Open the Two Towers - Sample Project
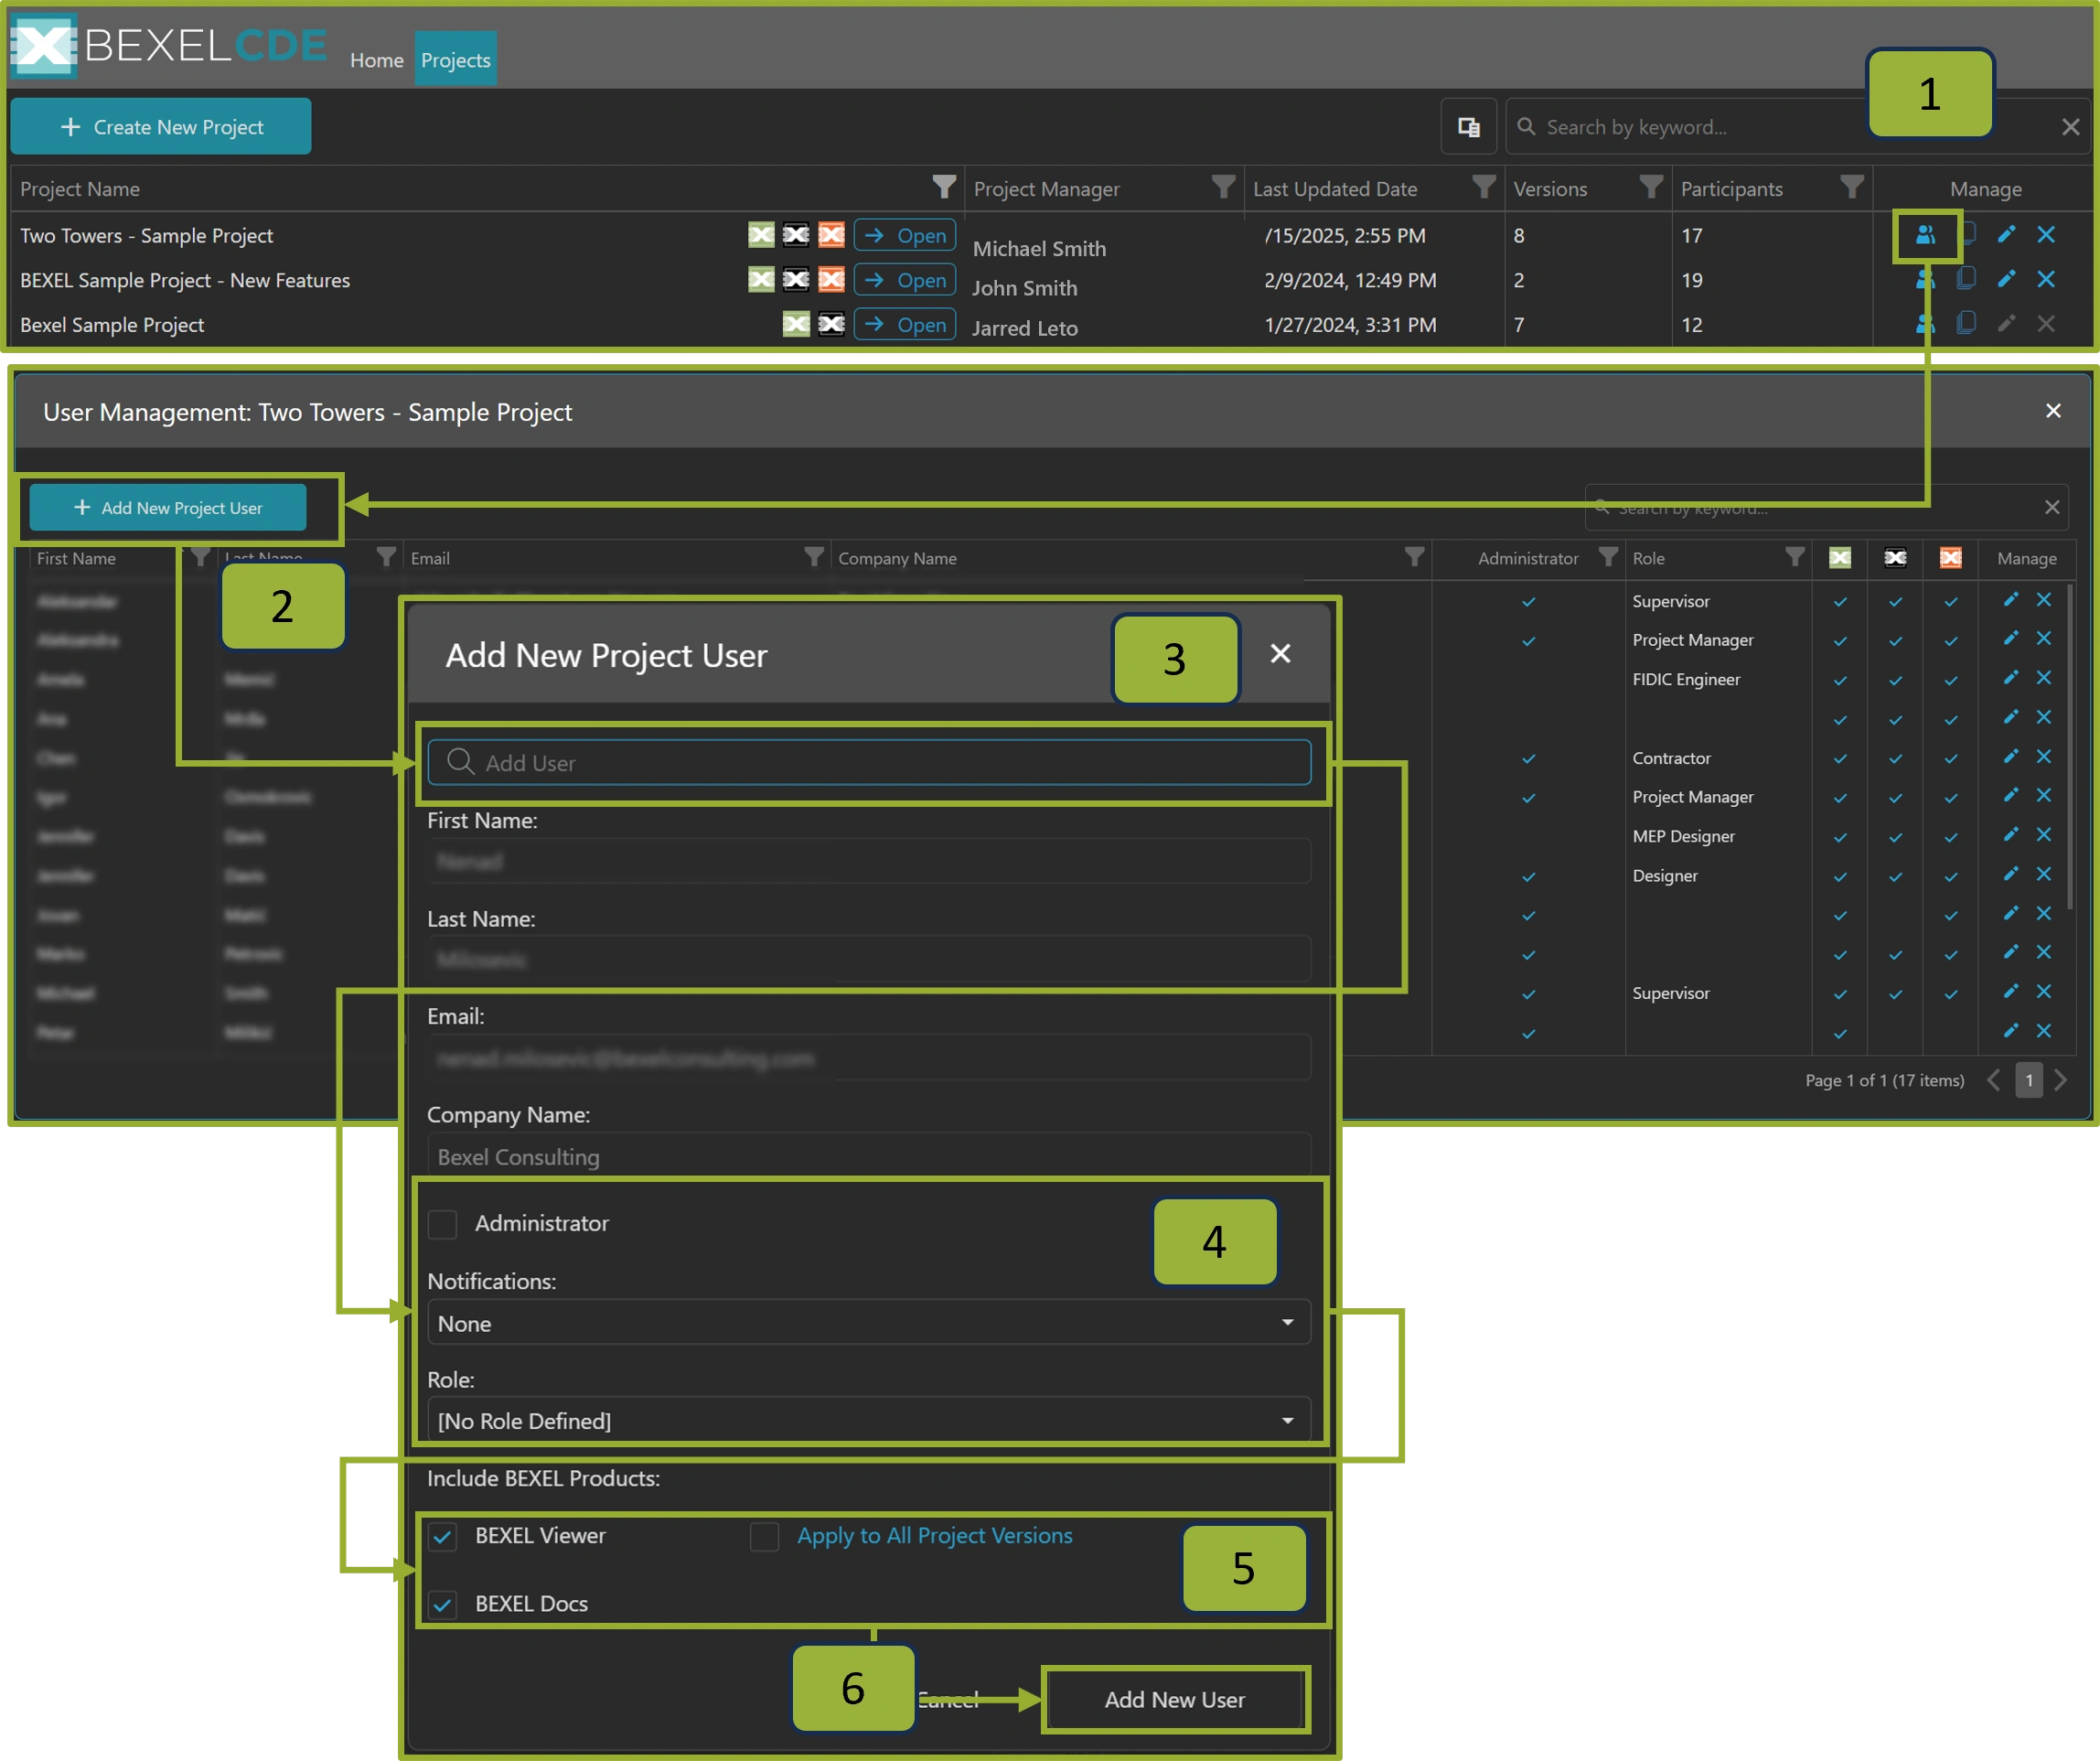Image resolution: width=2100 pixels, height=1761 pixels. click(905, 235)
